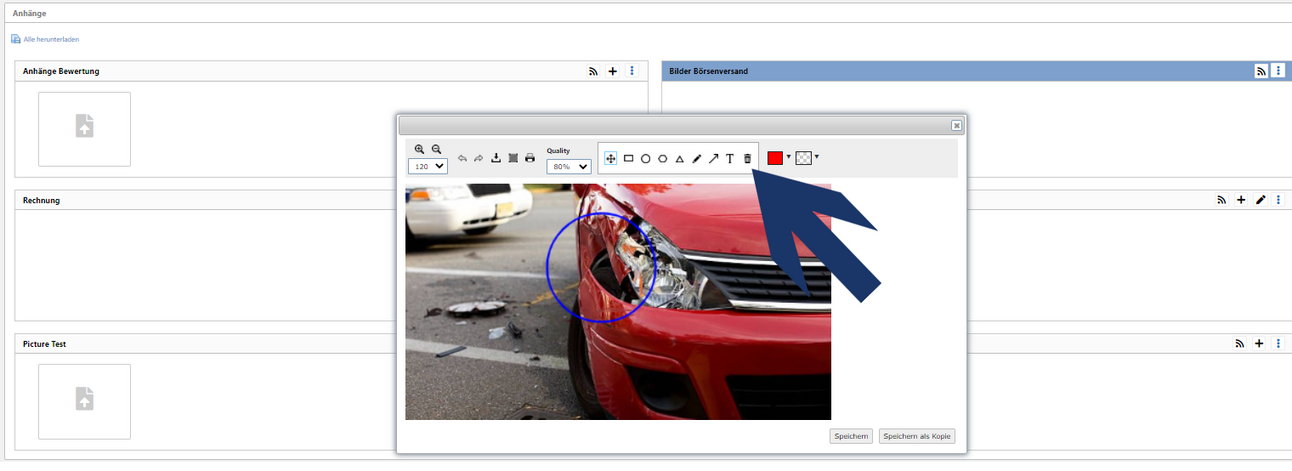Screen dimensions: 1292x471
Task: Expand the red stroke color dropdown arrow
Action: click(789, 157)
